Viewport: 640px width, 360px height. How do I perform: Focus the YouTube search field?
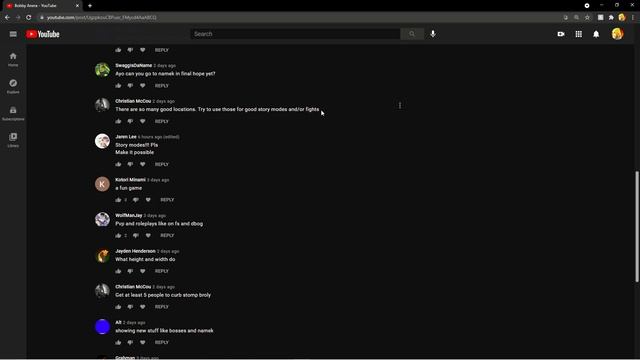coord(296,34)
